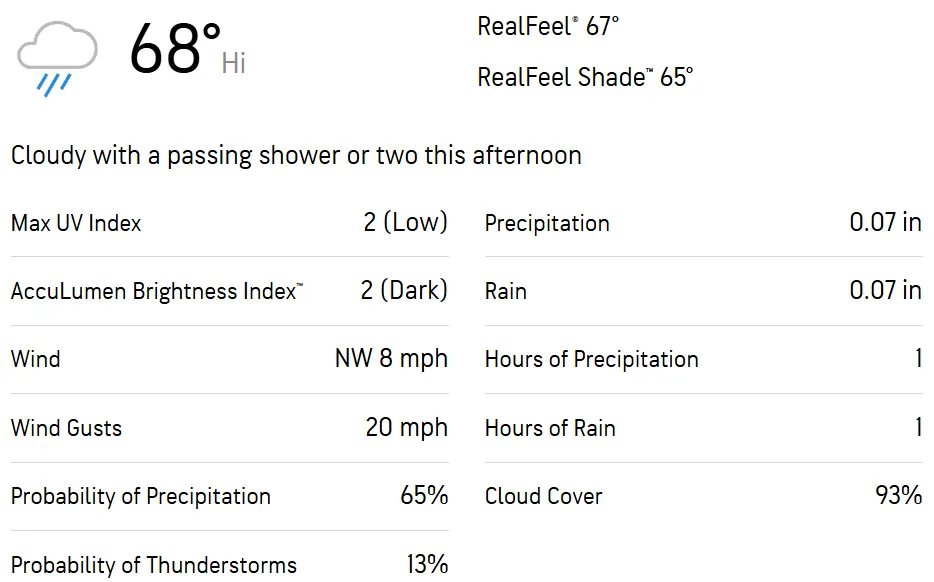
Task: Select the Hours of Precipitation label
Action: (591, 359)
